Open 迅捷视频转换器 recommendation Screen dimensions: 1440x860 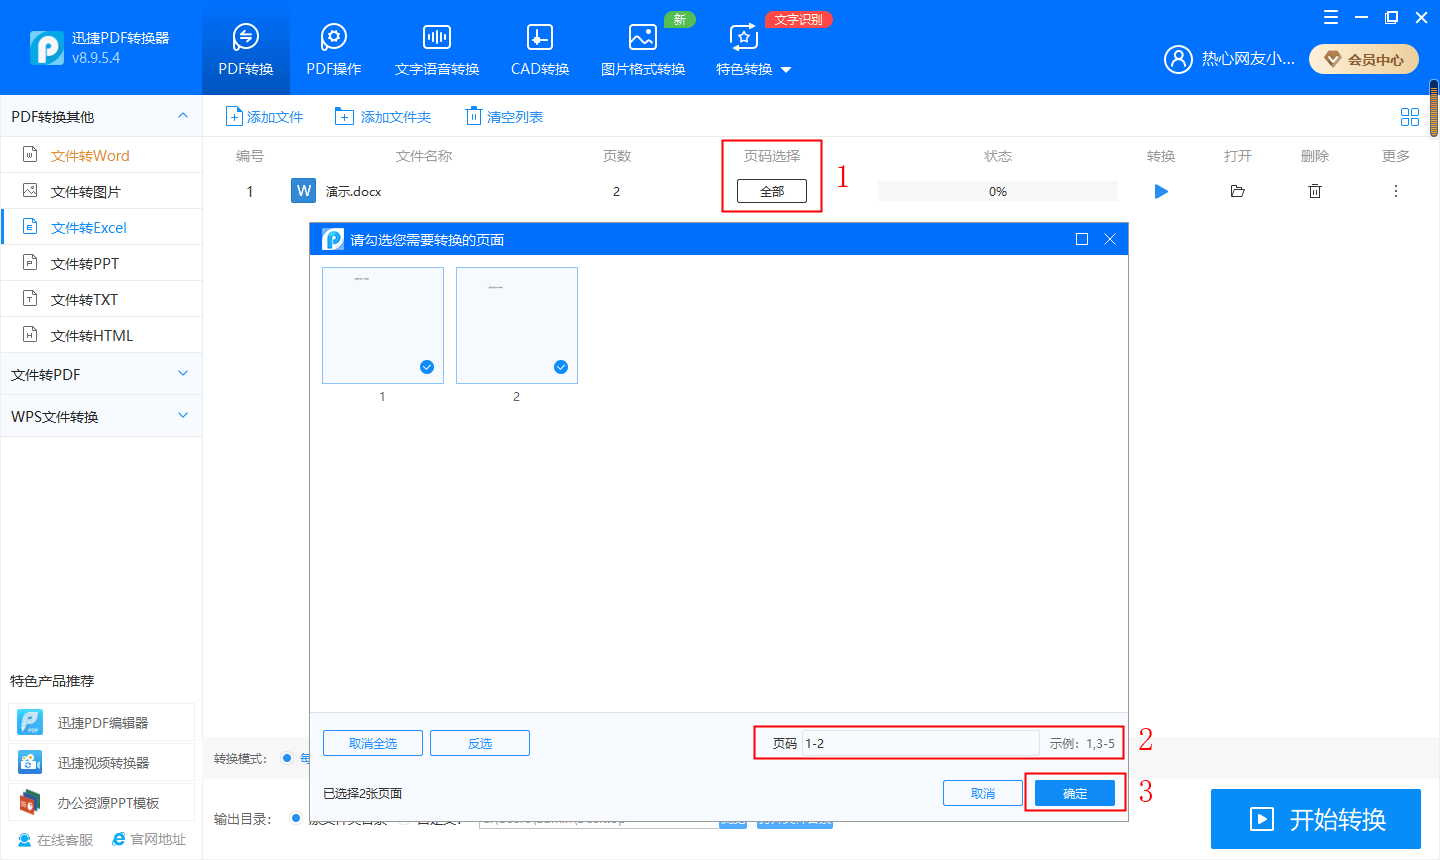[101, 762]
